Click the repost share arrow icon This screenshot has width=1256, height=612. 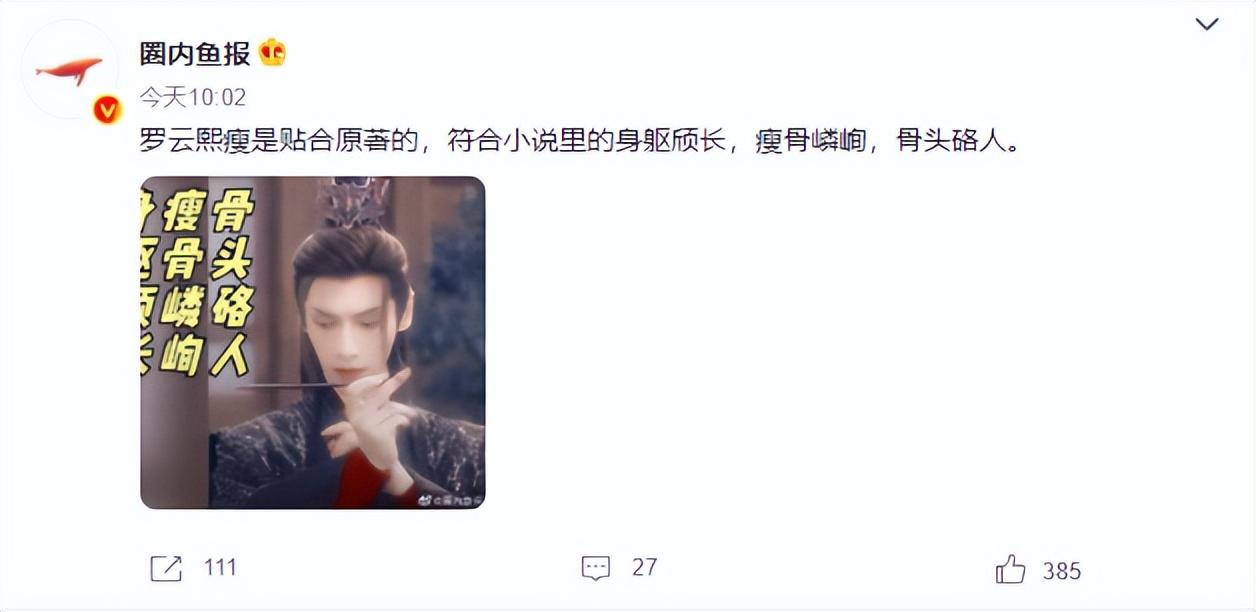(166, 569)
